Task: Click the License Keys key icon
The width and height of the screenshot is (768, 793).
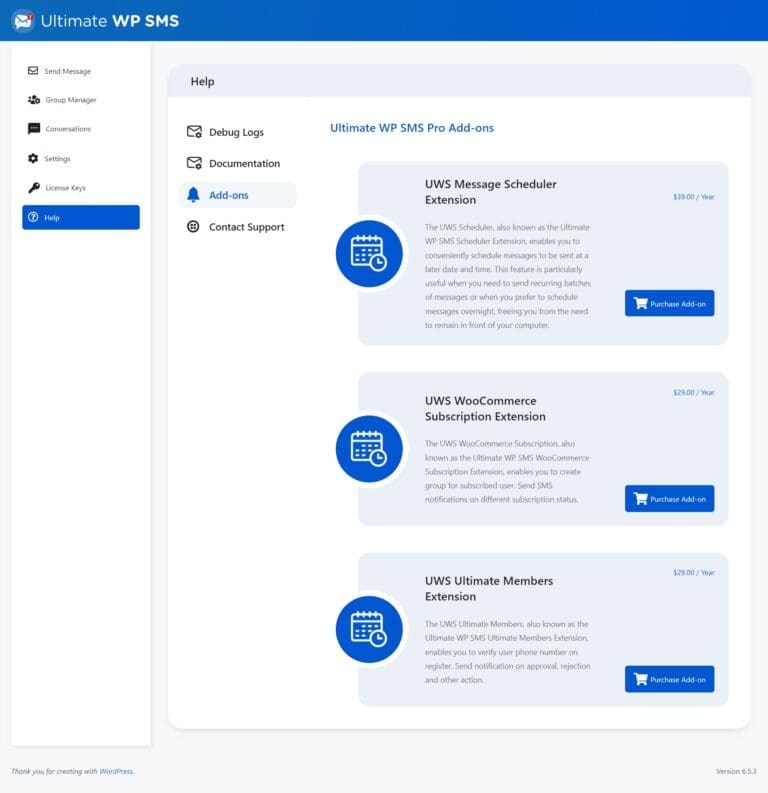Action: click(34, 188)
